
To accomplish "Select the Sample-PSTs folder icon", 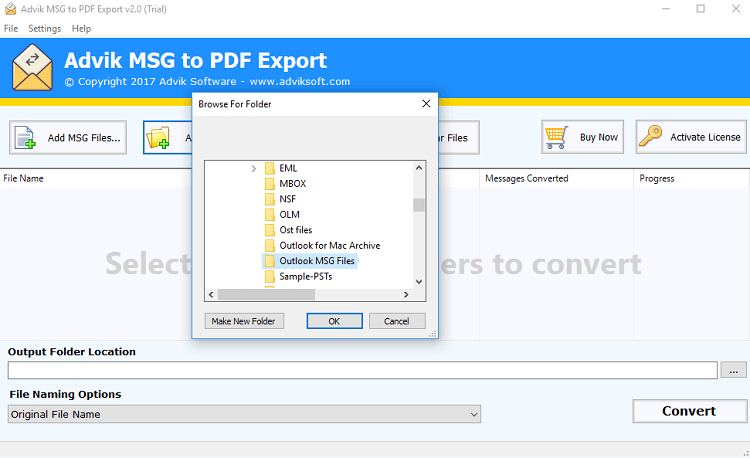I will (270, 276).
